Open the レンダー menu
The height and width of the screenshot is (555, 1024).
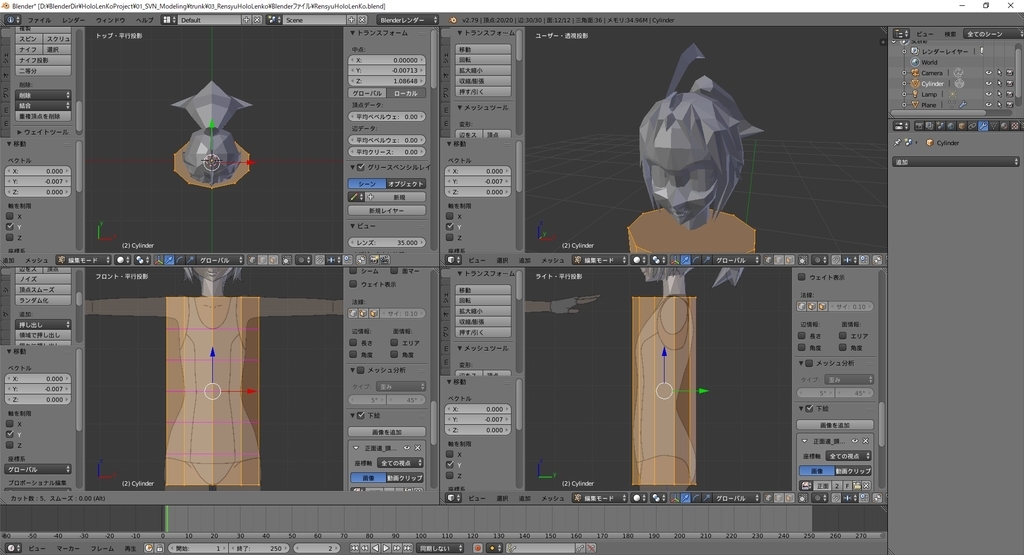coord(73,20)
